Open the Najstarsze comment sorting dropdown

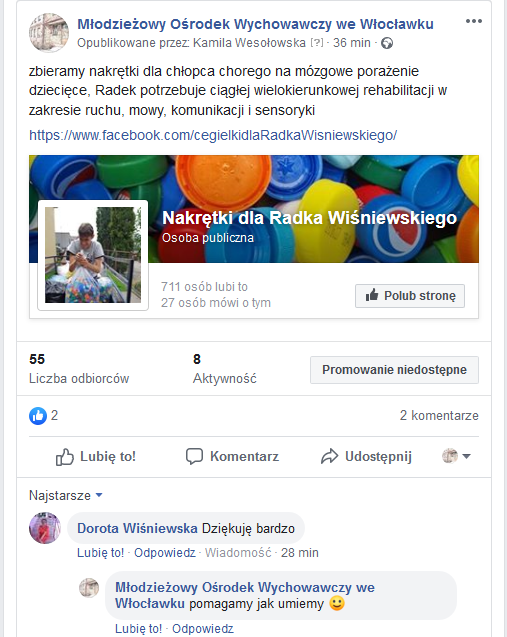tap(65, 496)
